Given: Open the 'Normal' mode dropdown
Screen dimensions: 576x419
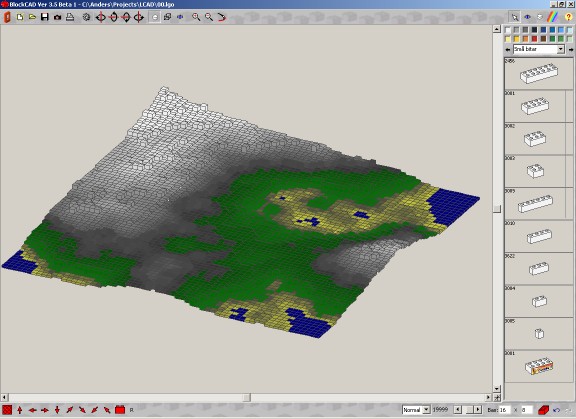Looking at the screenshot, I should [426, 409].
